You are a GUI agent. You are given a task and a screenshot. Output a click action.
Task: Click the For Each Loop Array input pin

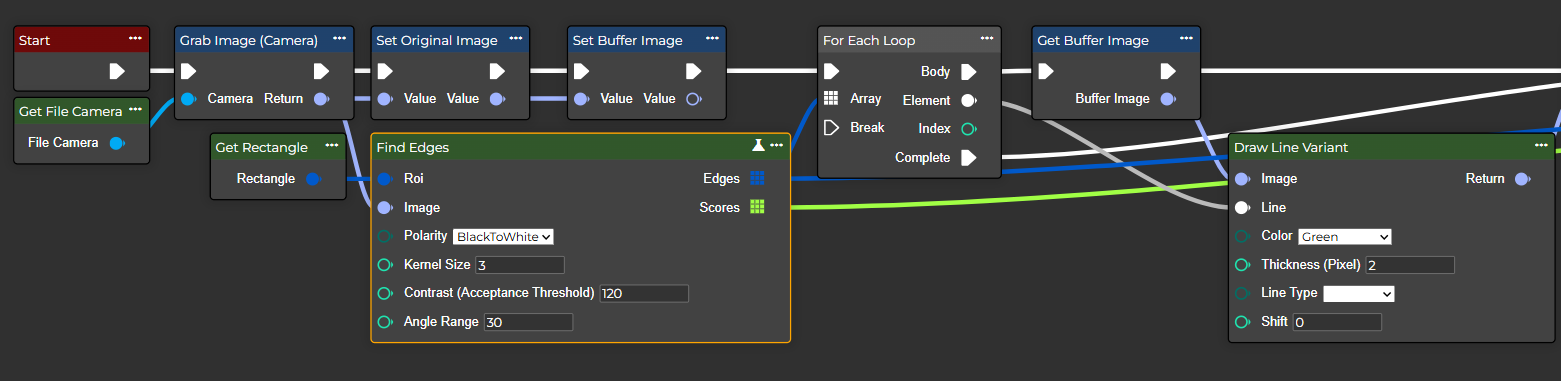(831, 99)
